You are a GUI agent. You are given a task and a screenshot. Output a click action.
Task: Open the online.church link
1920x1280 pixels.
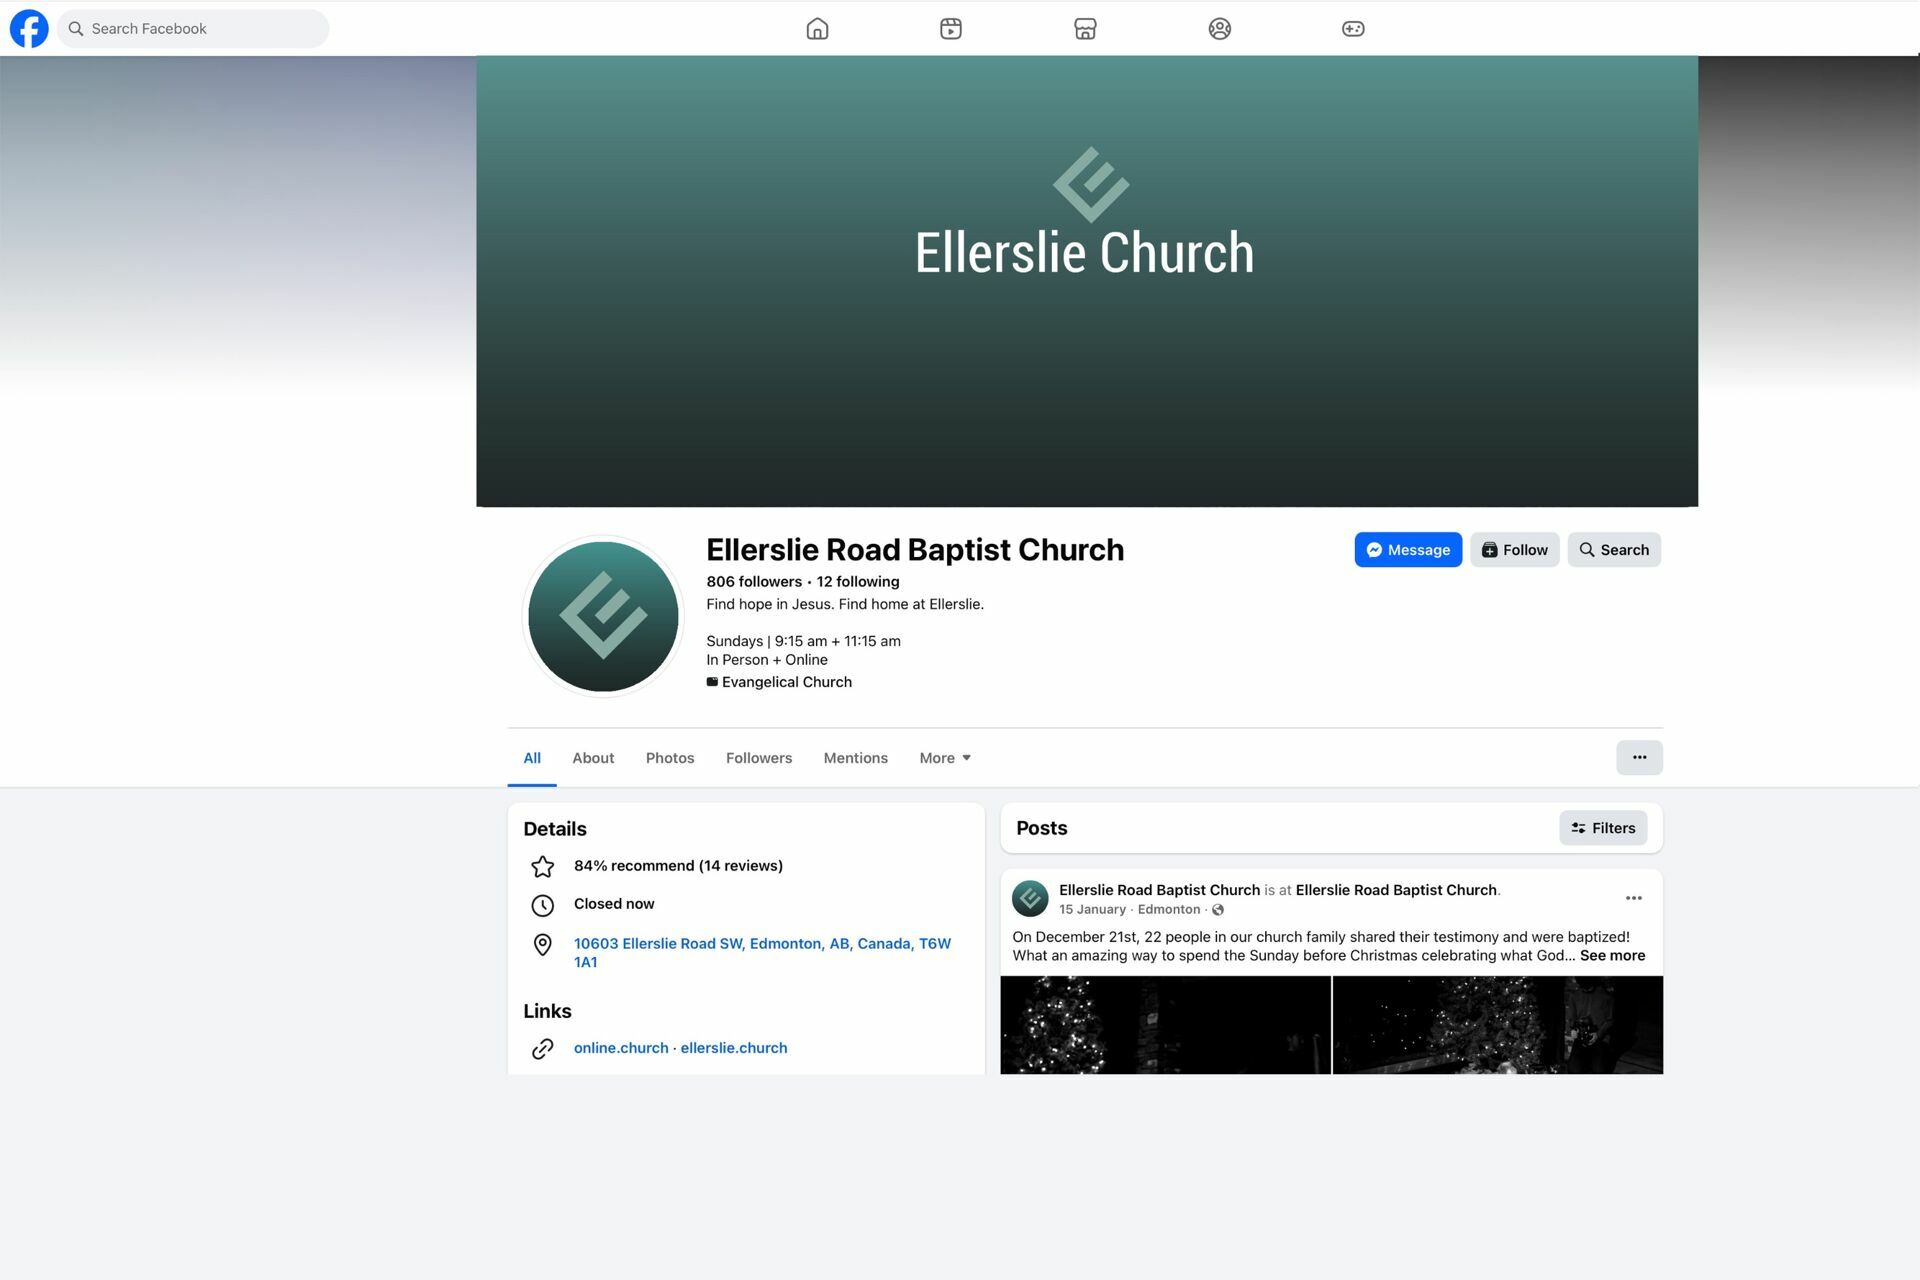[x=621, y=1048]
